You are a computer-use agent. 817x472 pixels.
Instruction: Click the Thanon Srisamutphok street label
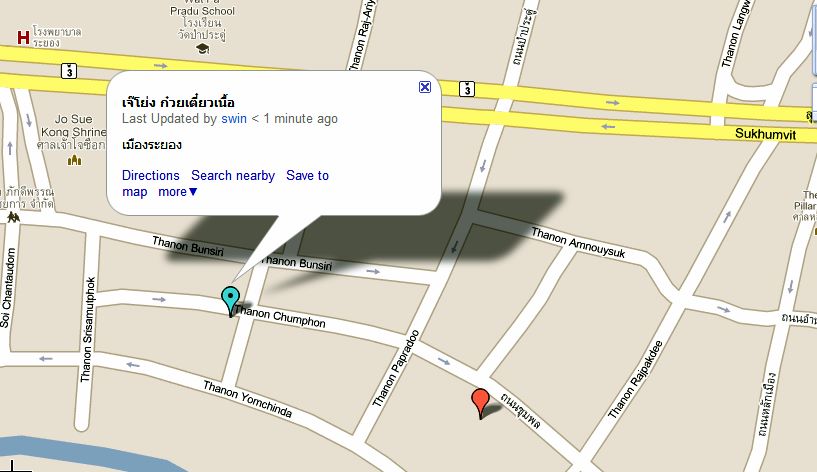[x=88, y=330]
